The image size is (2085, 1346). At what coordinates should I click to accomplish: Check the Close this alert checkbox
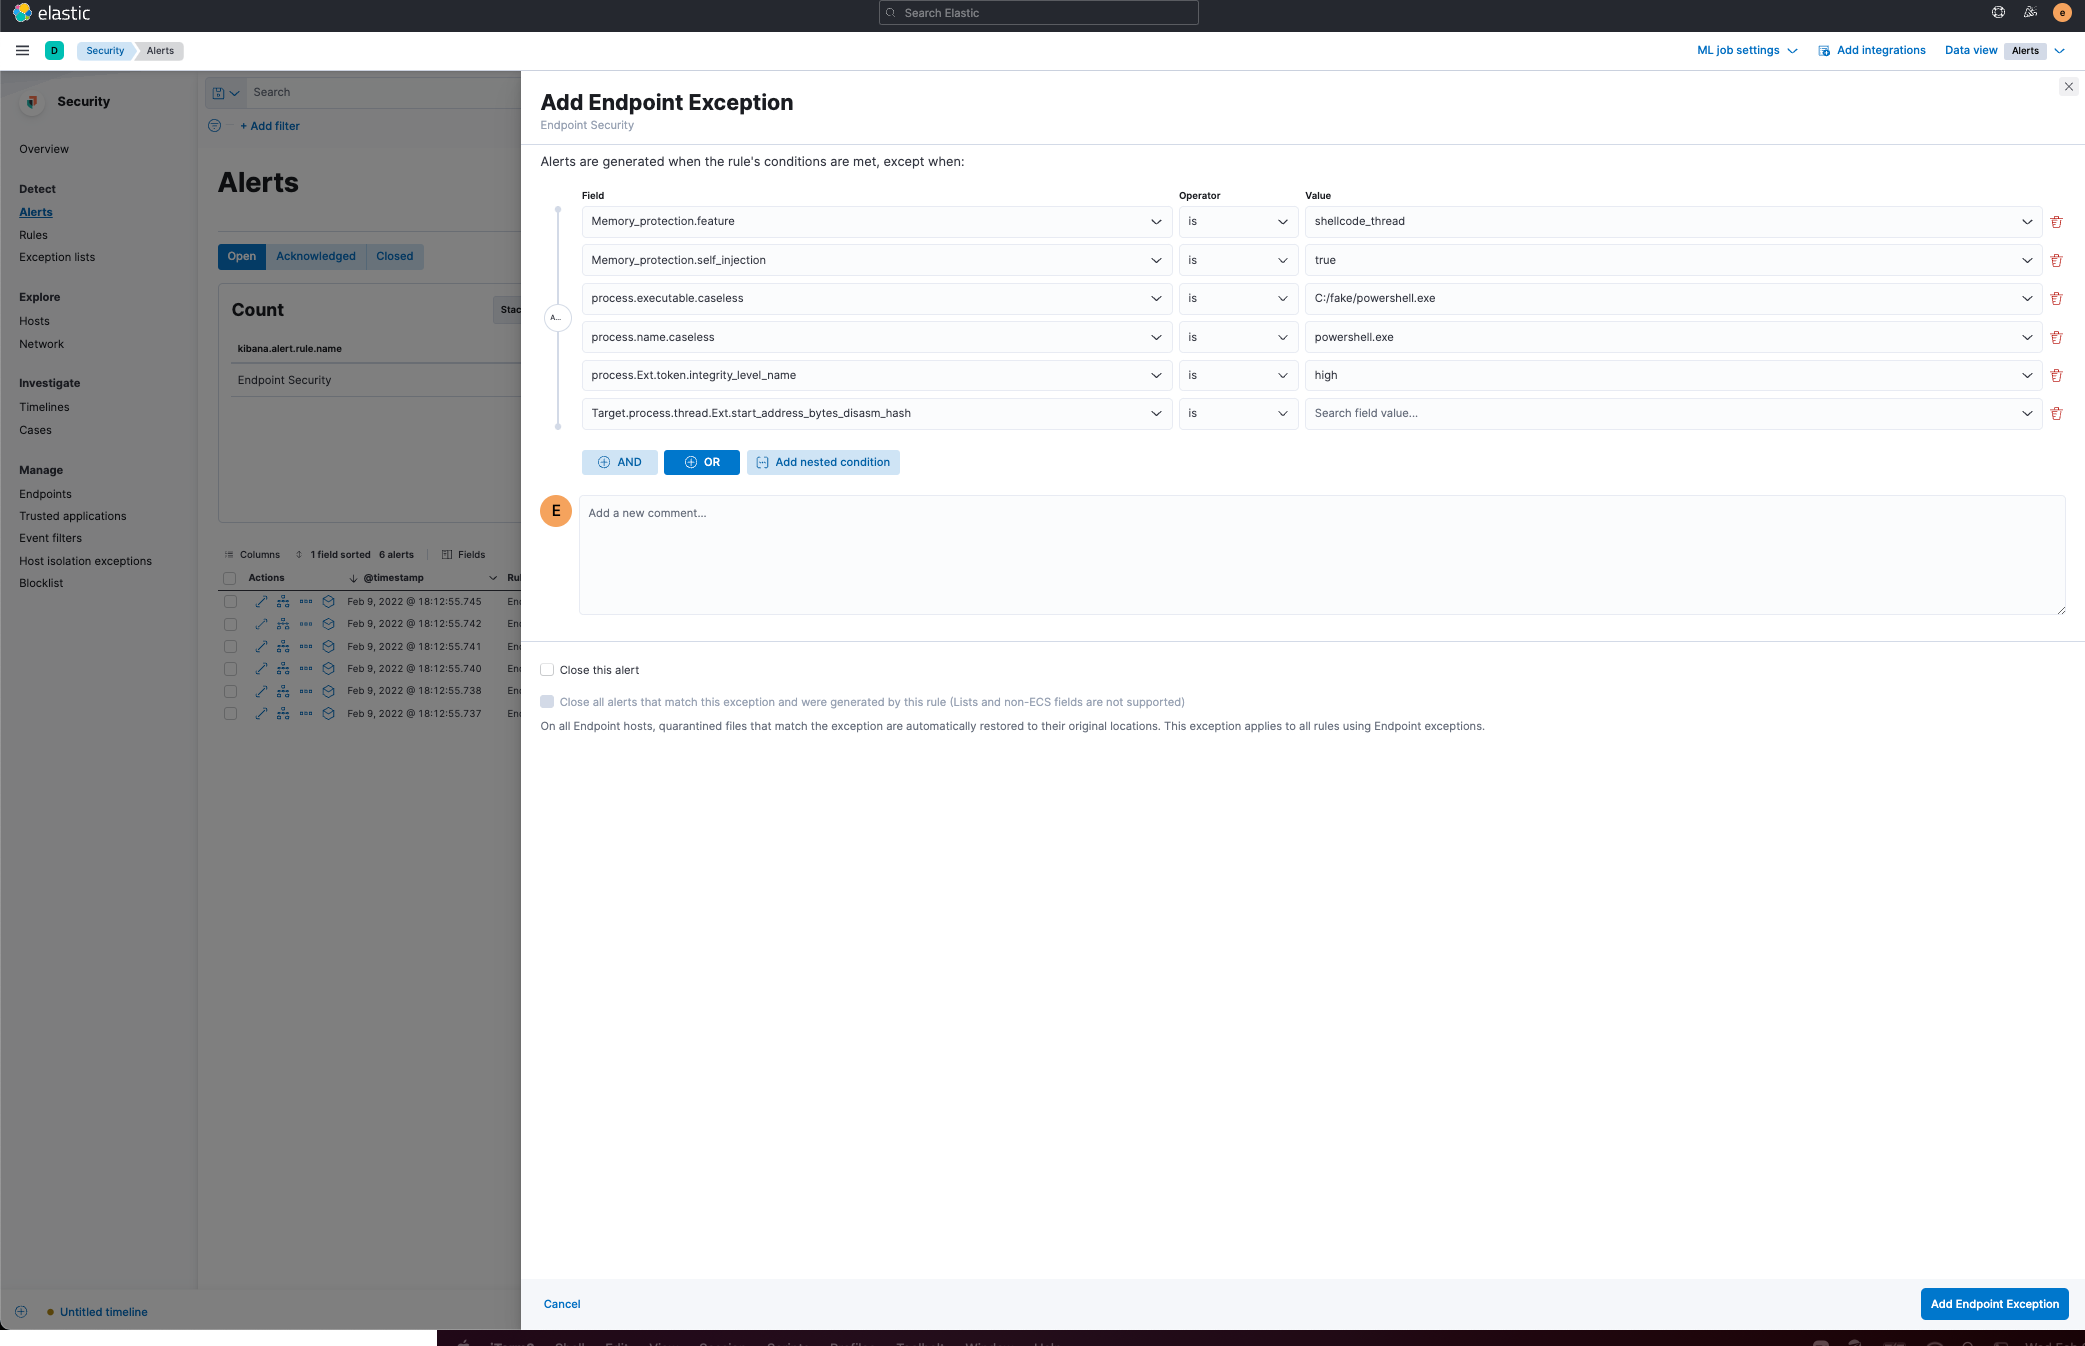click(547, 670)
